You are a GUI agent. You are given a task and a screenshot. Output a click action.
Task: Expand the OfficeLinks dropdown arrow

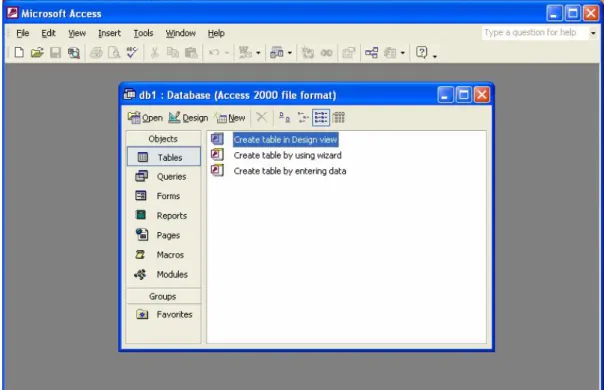tap(258, 53)
